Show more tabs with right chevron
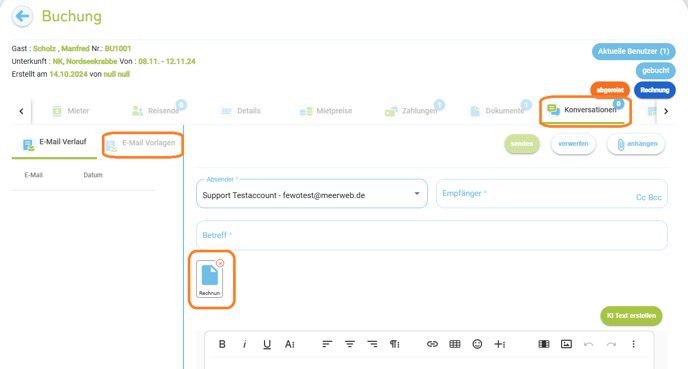Image resolution: width=688 pixels, height=369 pixels. (x=666, y=111)
